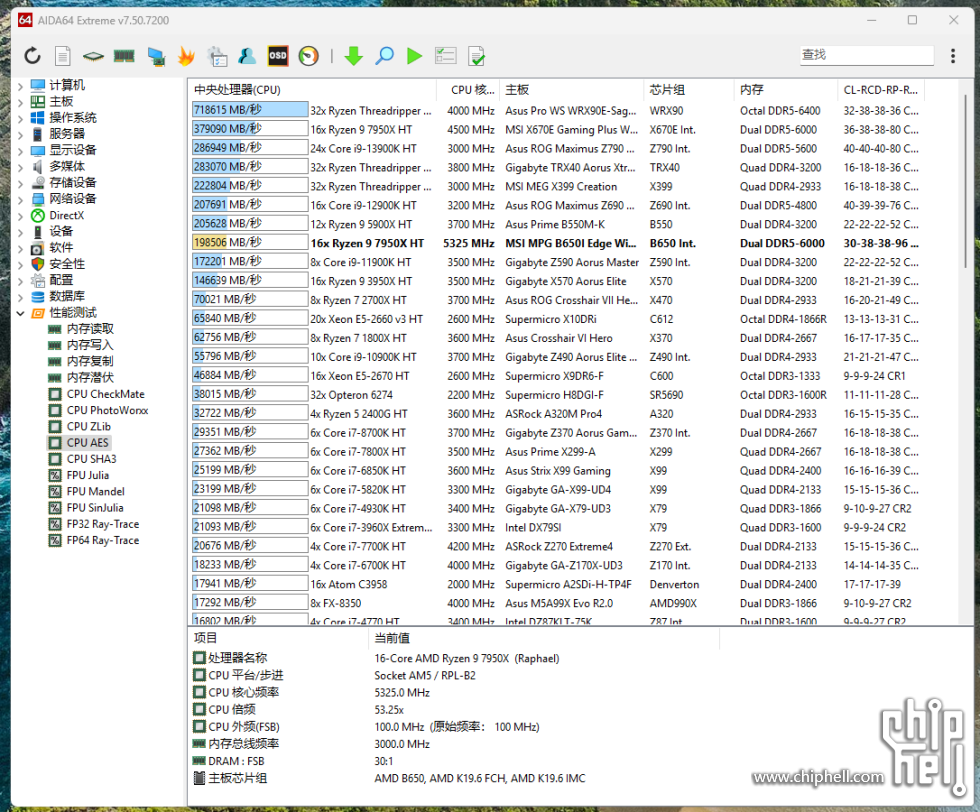
Task: Open the 内存复制 benchmark
Action: [x=90, y=362]
